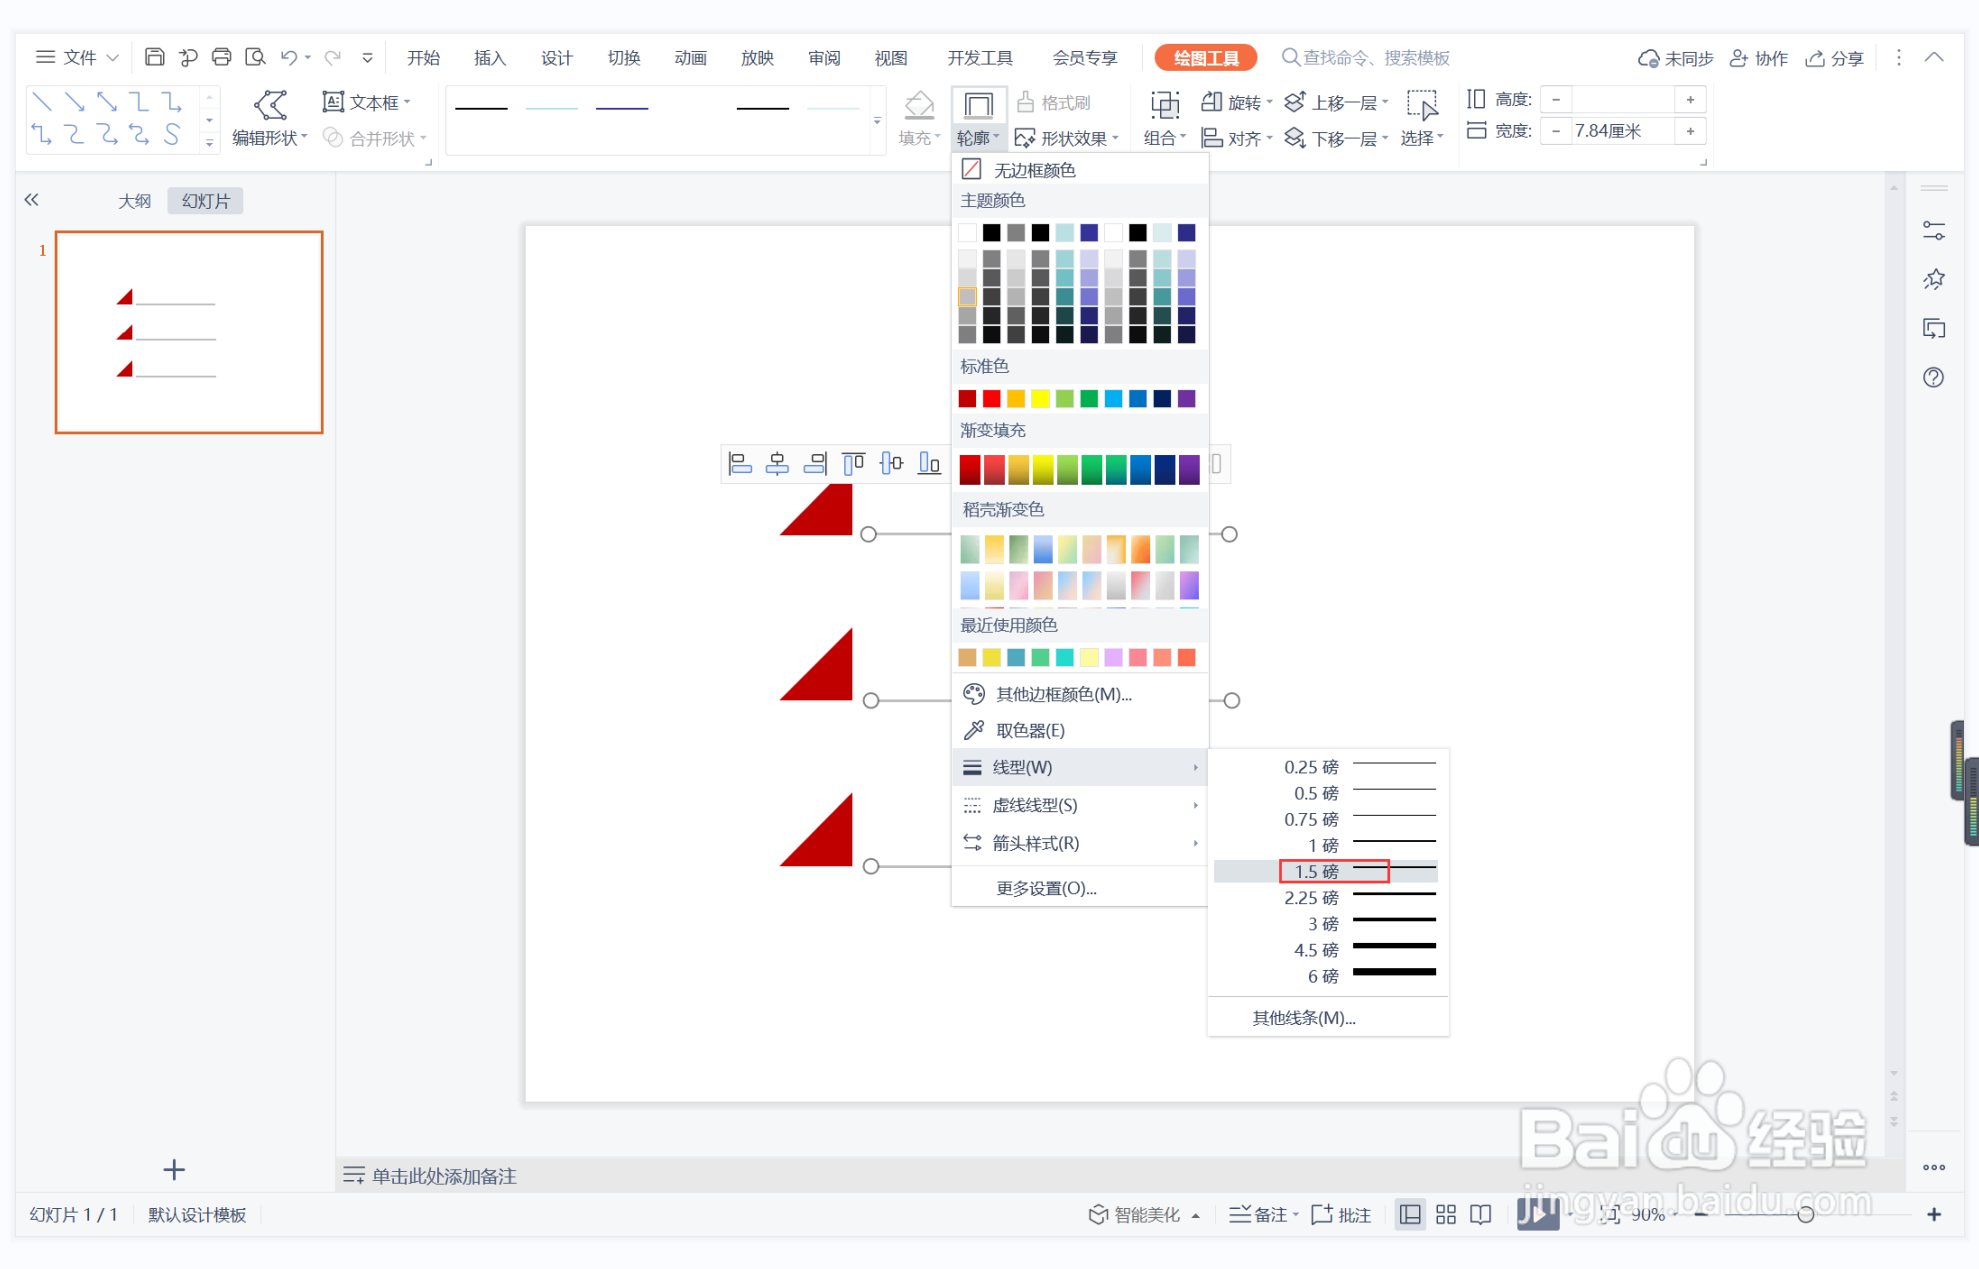
Task: Switch to the Outline (大纲) panel view
Action: (134, 201)
